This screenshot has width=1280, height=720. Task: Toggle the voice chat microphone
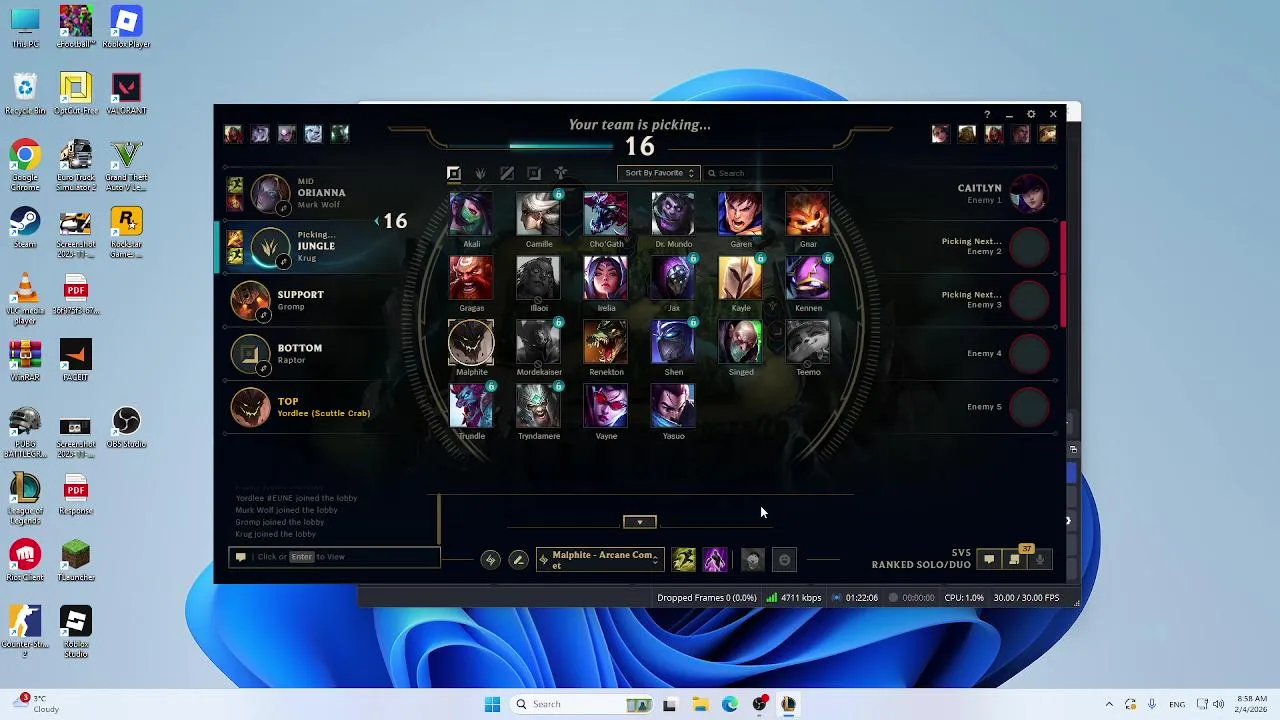pos(1040,560)
